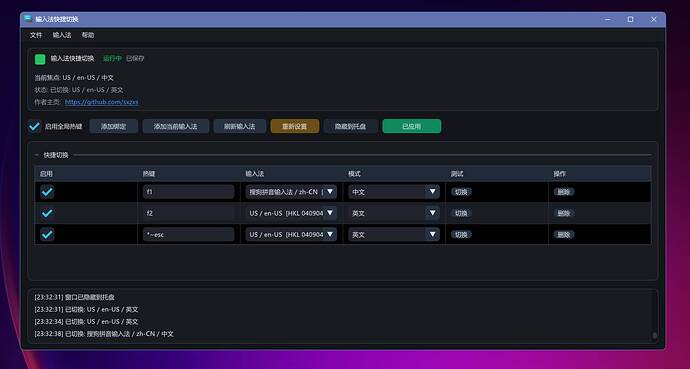Click the 运行中 status label
690x369 pixels.
click(x=112, y=58)
